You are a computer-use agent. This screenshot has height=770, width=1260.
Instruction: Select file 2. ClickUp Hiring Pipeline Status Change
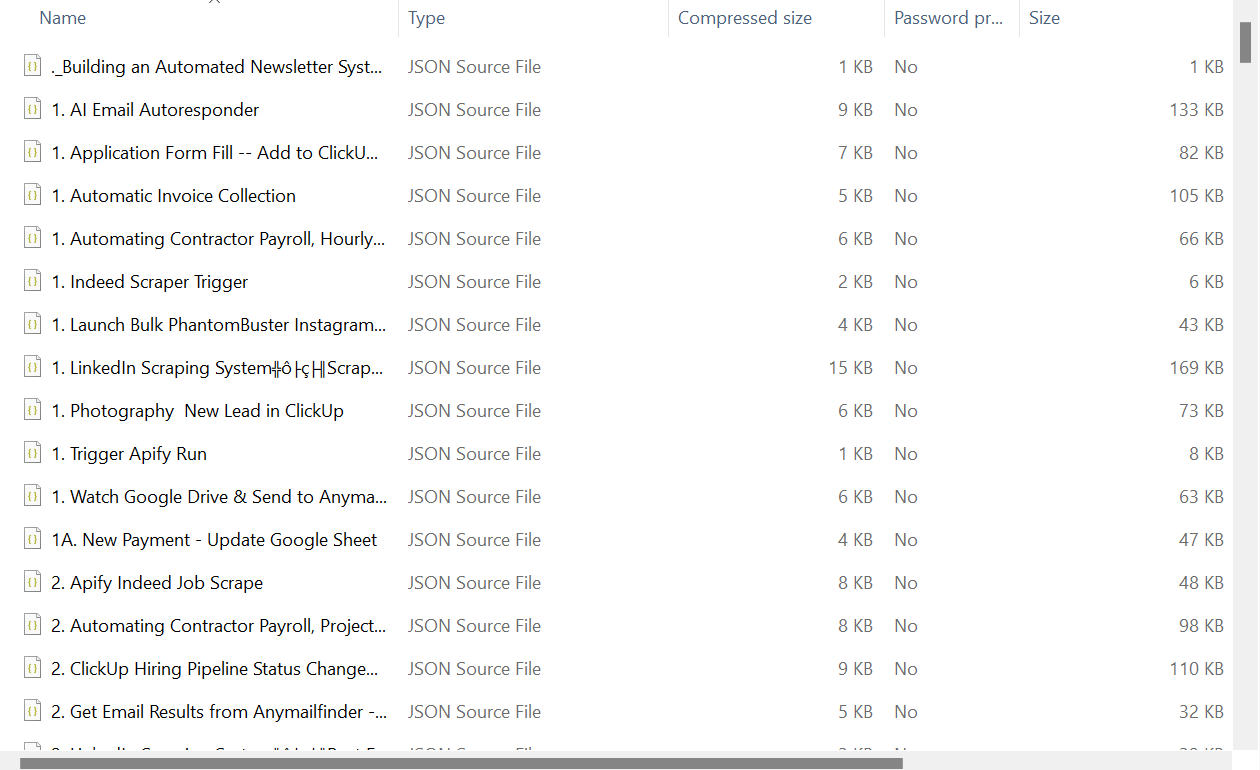point(215,669)
